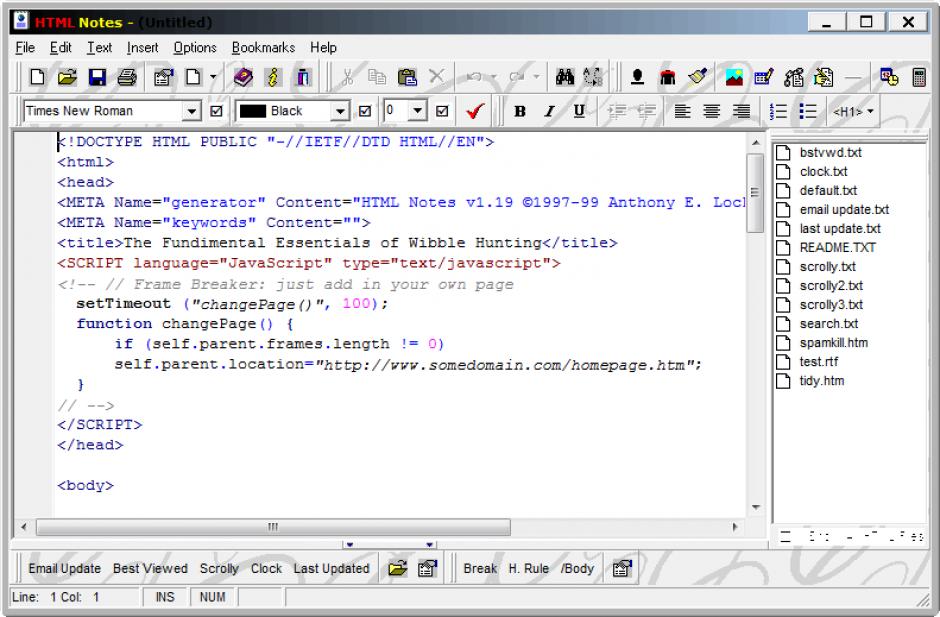Click the scroll down arrow of the editor

click(755, 507)
